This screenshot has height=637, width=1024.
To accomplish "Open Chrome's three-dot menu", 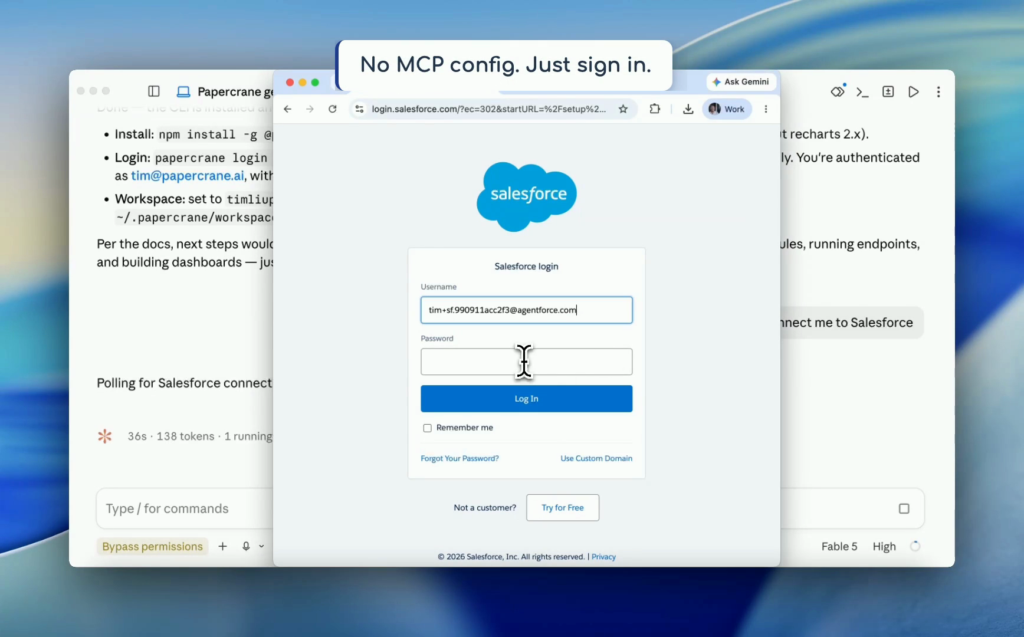I will 766,109.
